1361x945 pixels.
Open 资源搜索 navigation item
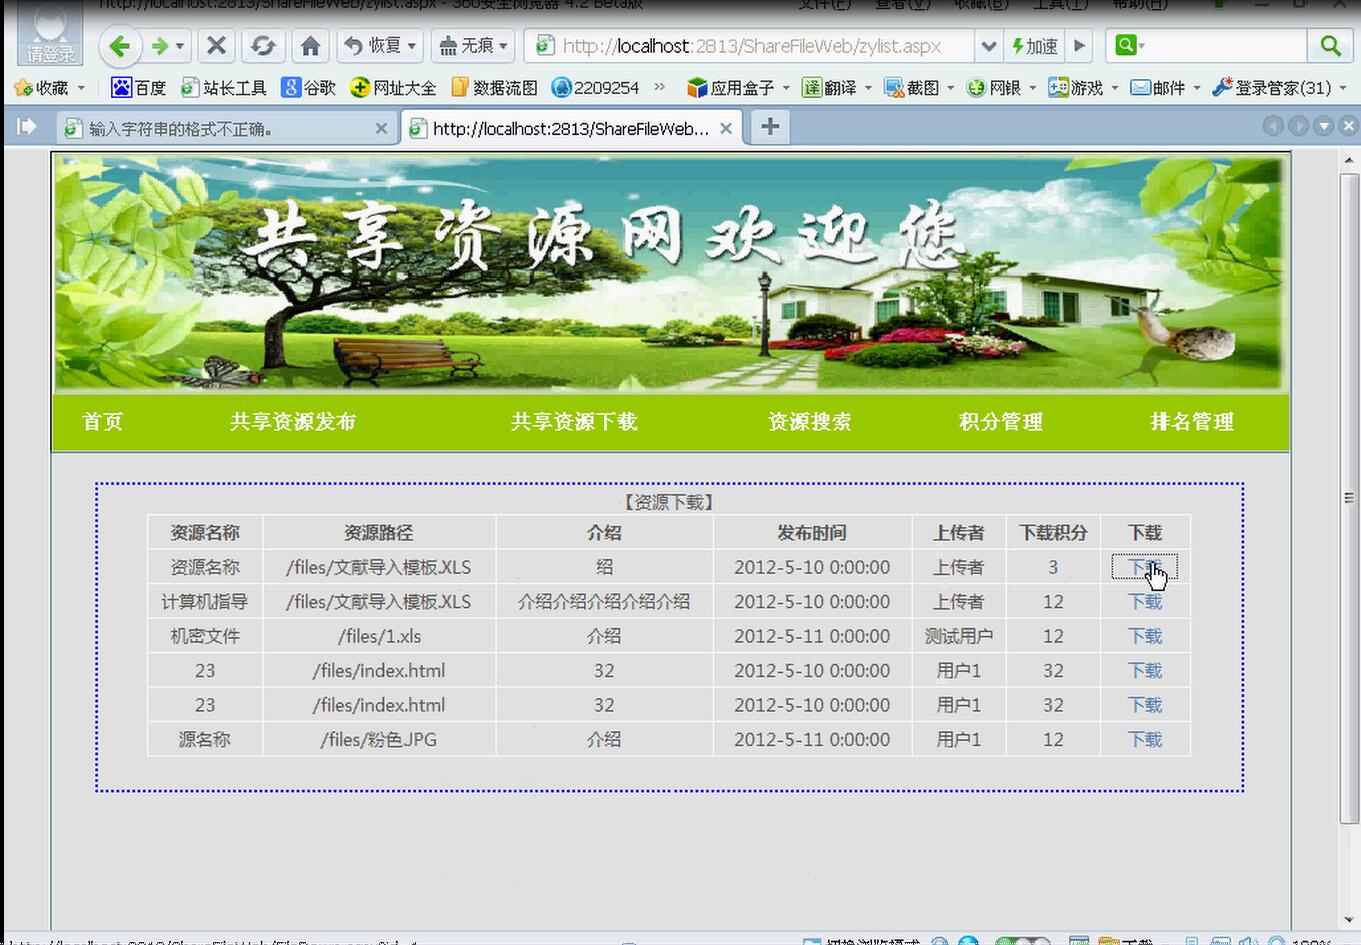pos(810,421)
